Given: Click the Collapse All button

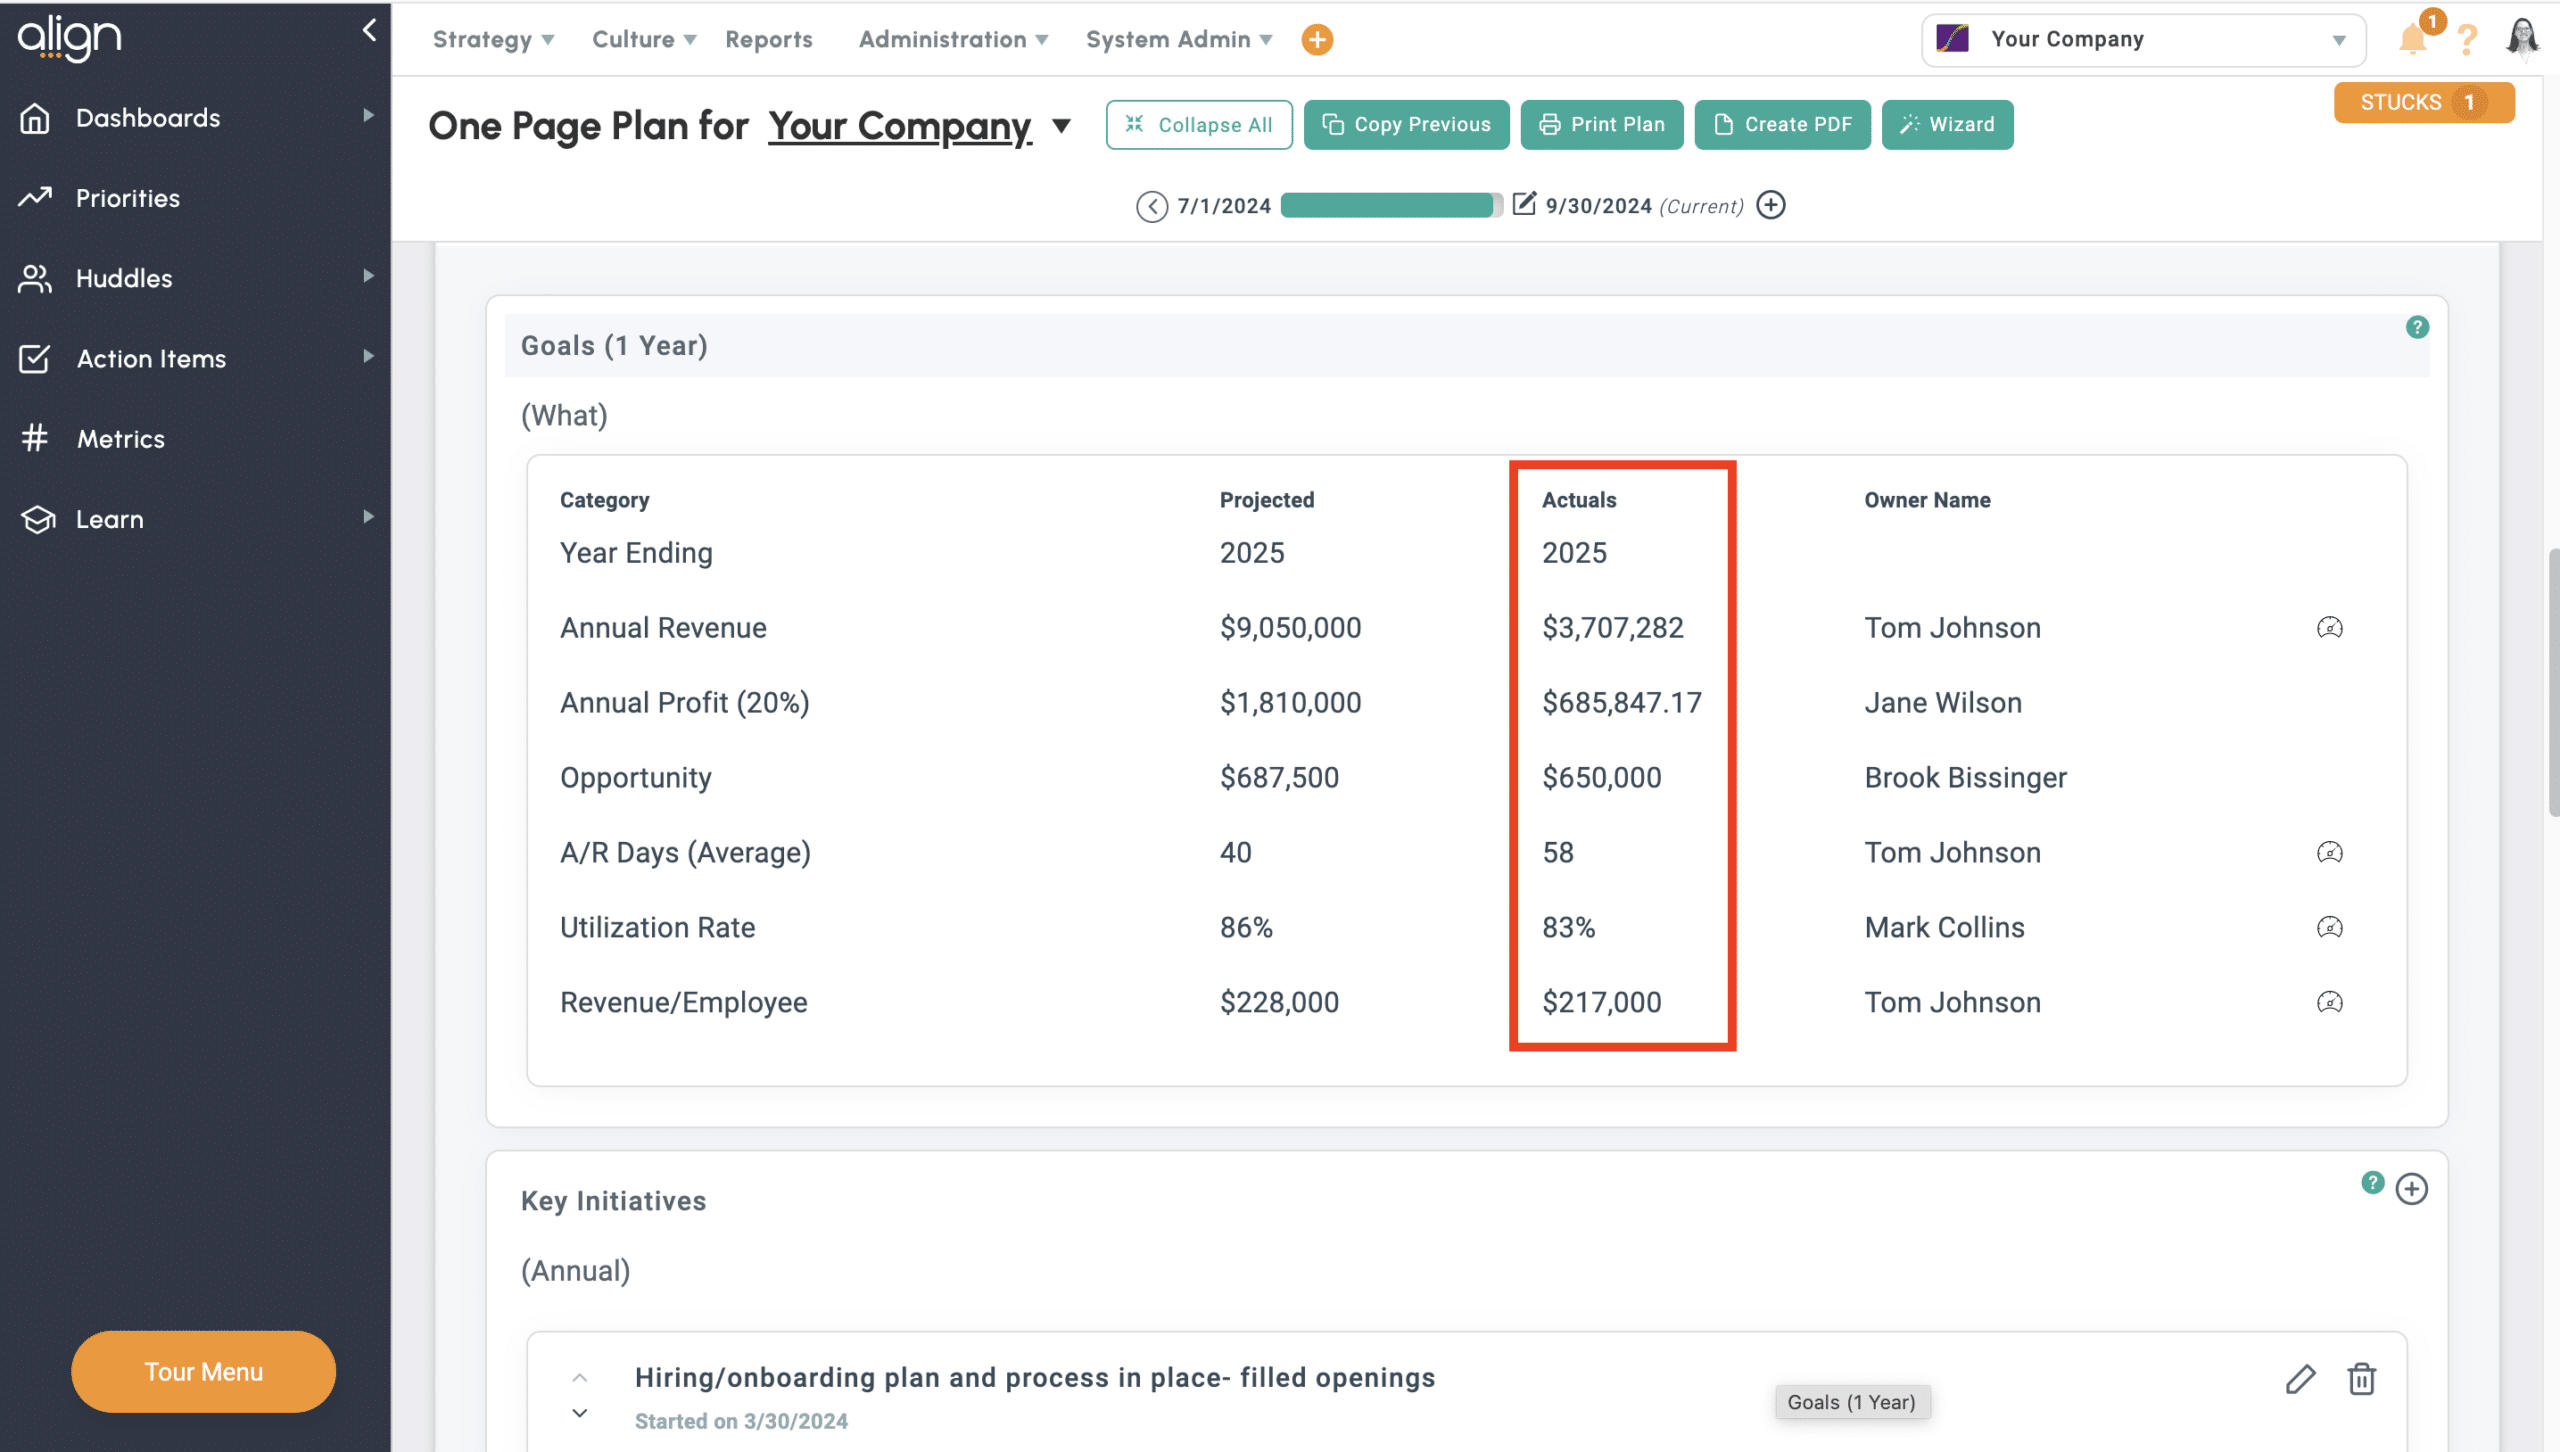Looking at the screenshot, I should pos(1198,125).
